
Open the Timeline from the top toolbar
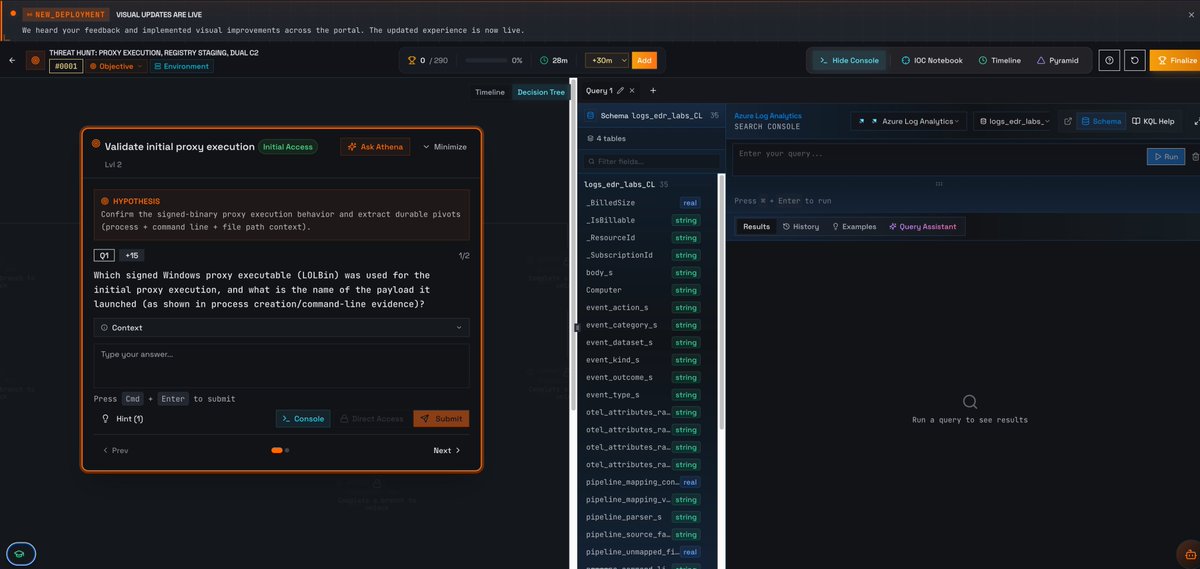(999, 60)
